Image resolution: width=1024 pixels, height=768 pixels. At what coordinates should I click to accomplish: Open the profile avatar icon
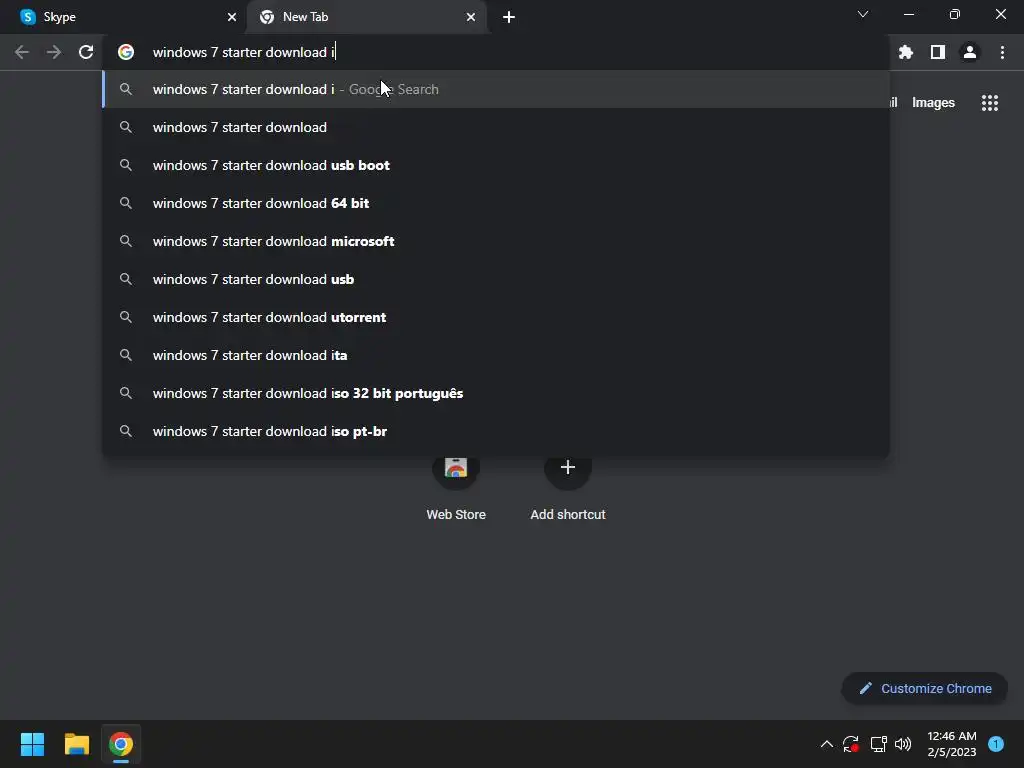(970, 52)
